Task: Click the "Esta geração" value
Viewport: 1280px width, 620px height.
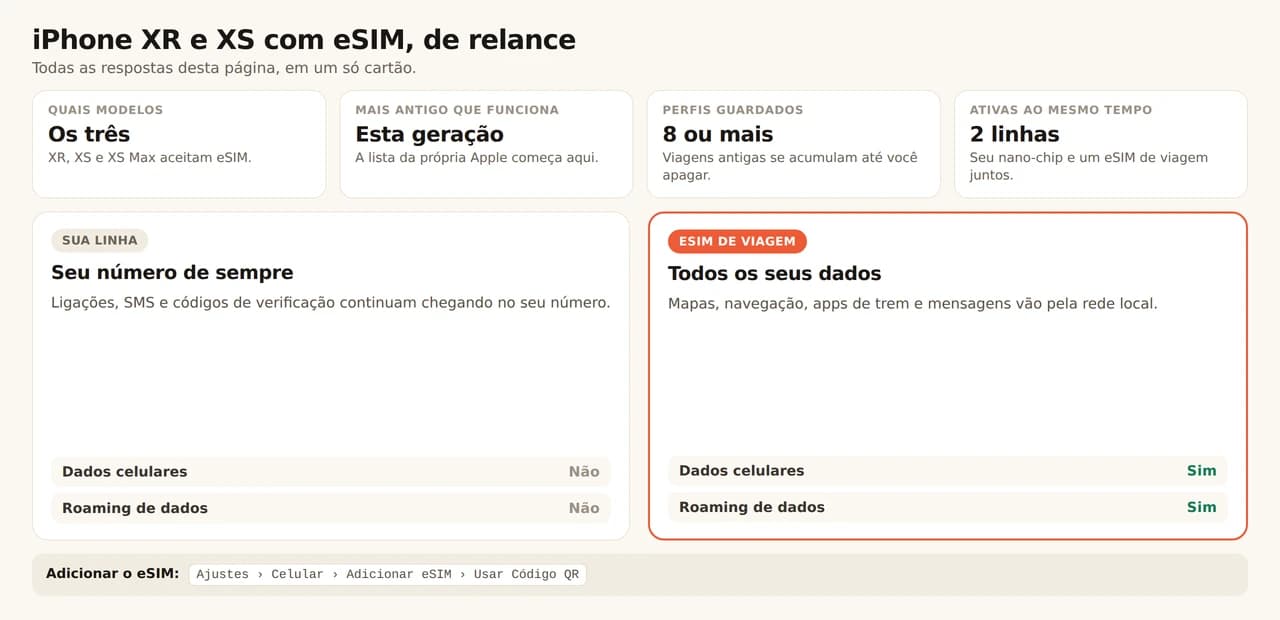Action: (429, 134)
